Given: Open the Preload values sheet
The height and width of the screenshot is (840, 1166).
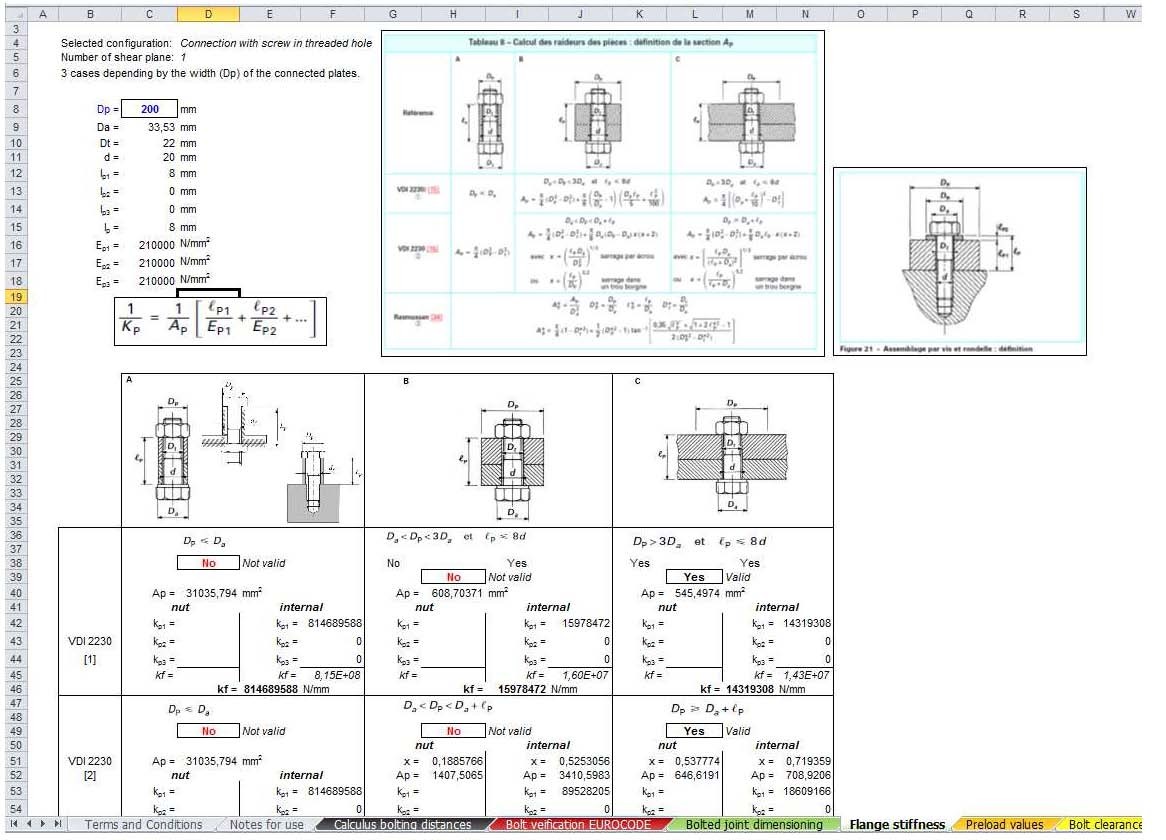Looking at the screenshot, I should [1003, 824].
